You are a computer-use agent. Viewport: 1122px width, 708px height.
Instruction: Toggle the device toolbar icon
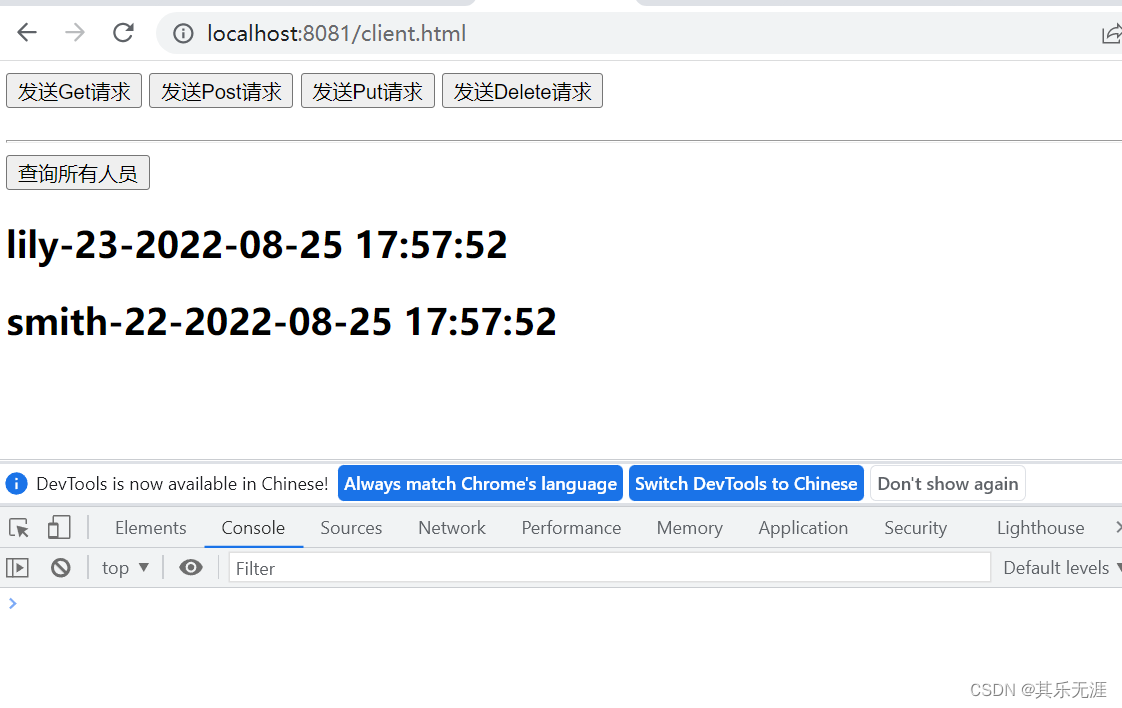pos(59,528)
